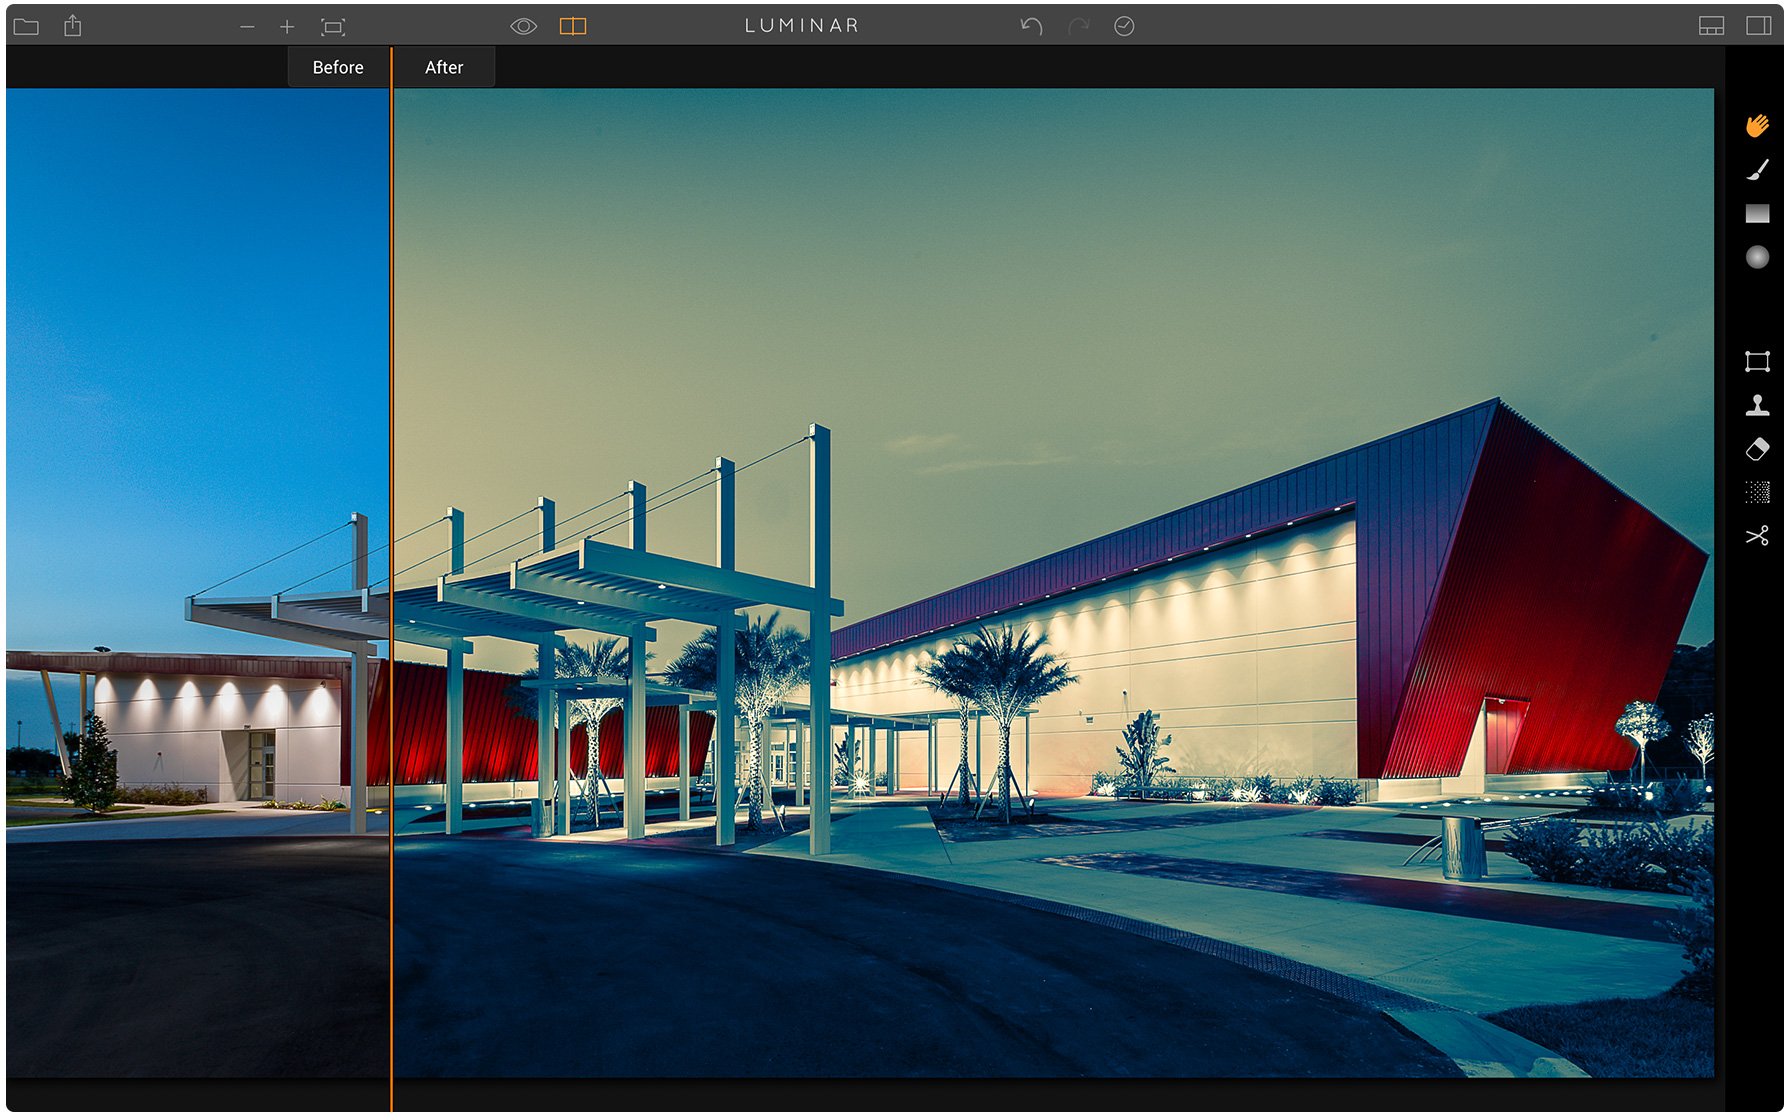The width and height of the screenshot is (1790, 1120).
Task: Toggle the presets panel layout icon
Action: pos(1711,26)
